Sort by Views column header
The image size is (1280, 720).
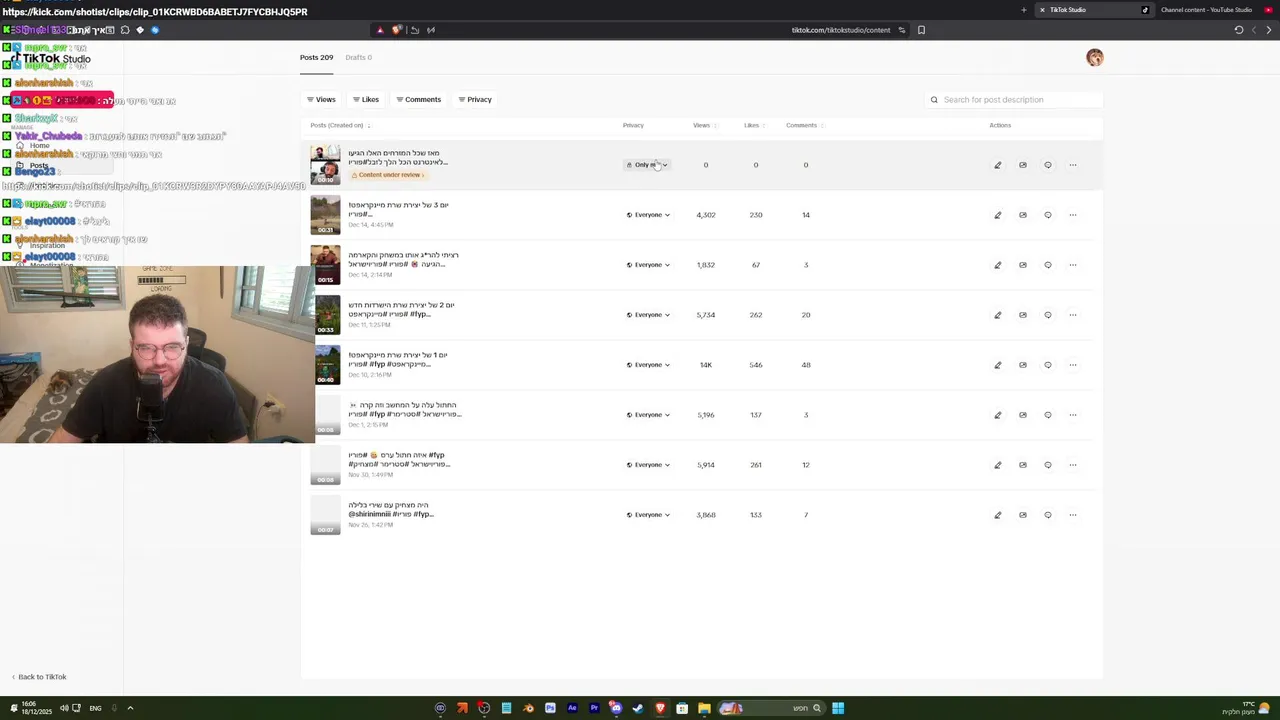(704, 126)
